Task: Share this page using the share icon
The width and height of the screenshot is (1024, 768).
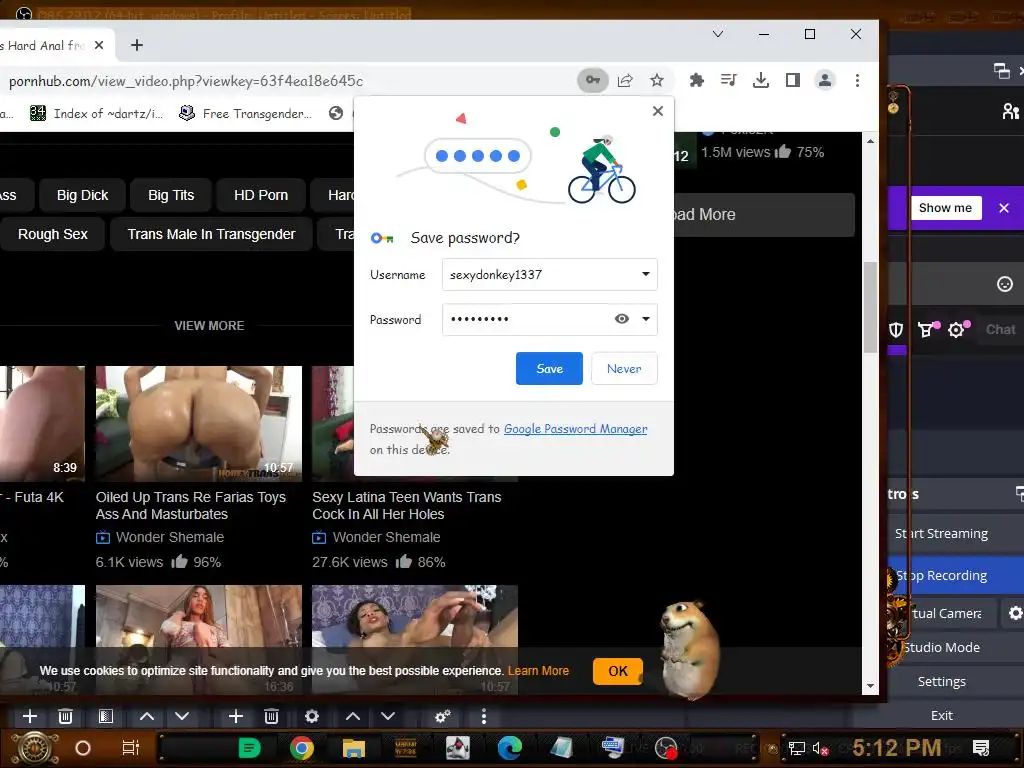Action: point(625,80)
